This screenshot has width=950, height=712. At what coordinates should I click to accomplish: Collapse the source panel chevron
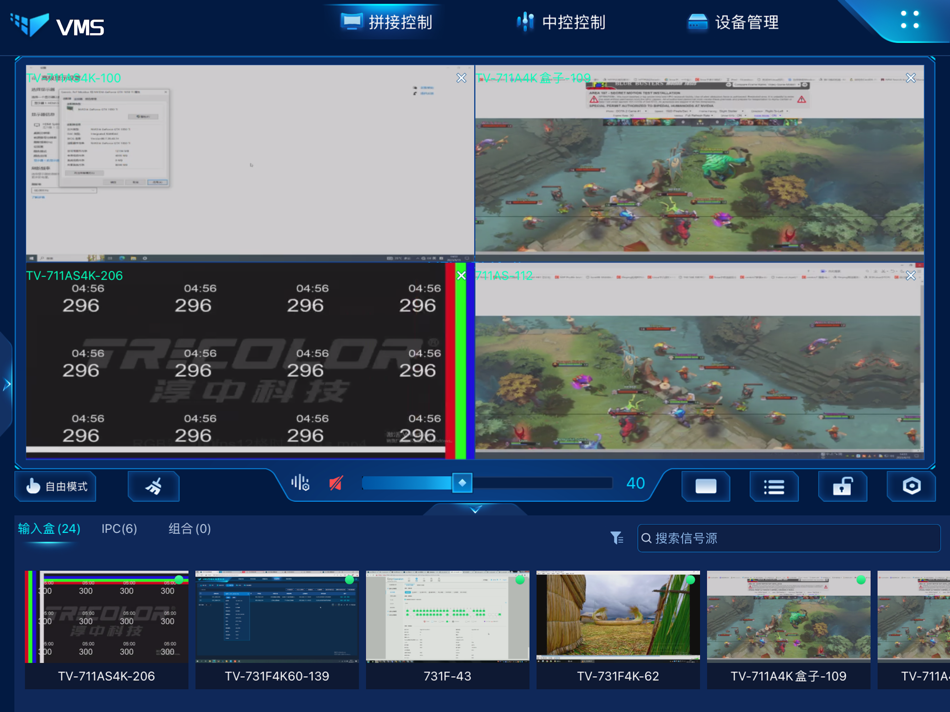click(476, 510)
